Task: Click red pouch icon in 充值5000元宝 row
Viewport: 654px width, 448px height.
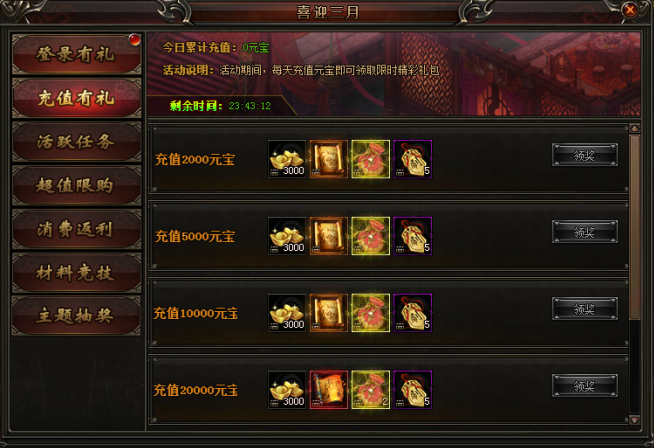Action: click(x=370, y=236)
